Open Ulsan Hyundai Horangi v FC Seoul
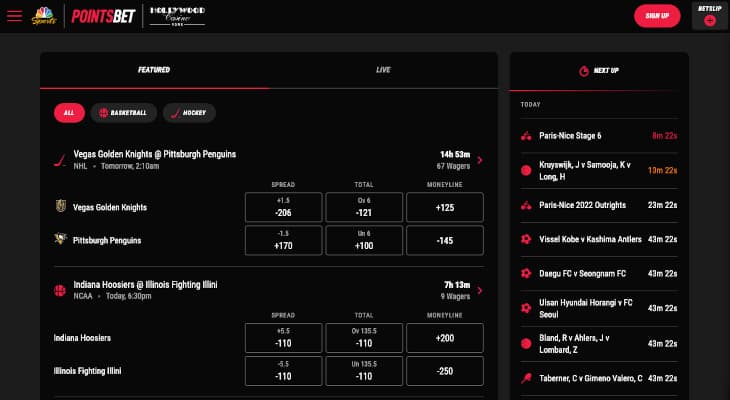Screen dimensions: 730x400 click(x=599, y=308)
